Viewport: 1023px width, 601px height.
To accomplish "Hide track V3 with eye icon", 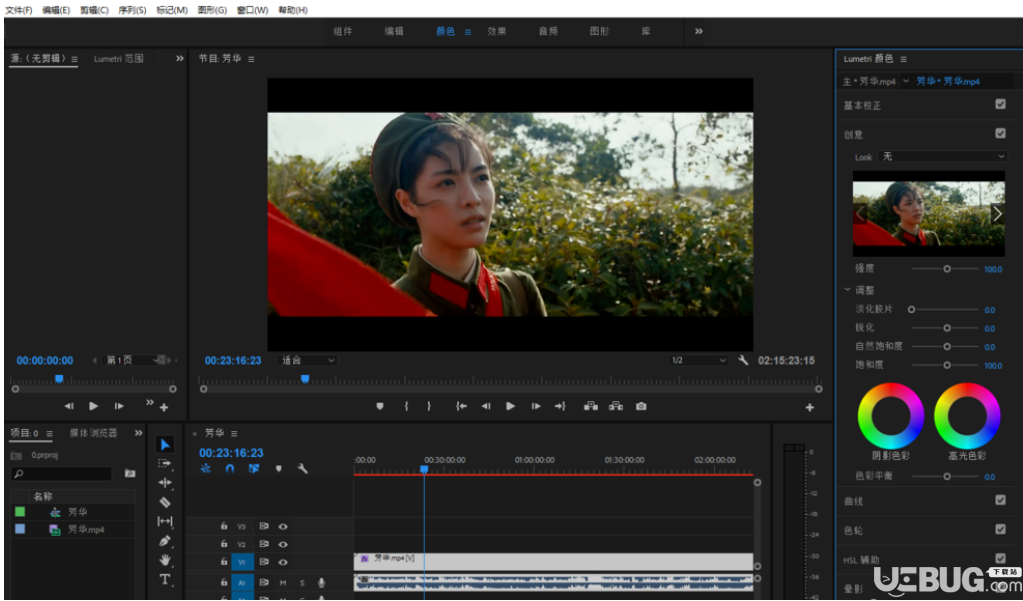I will click(x=282, y=526).
